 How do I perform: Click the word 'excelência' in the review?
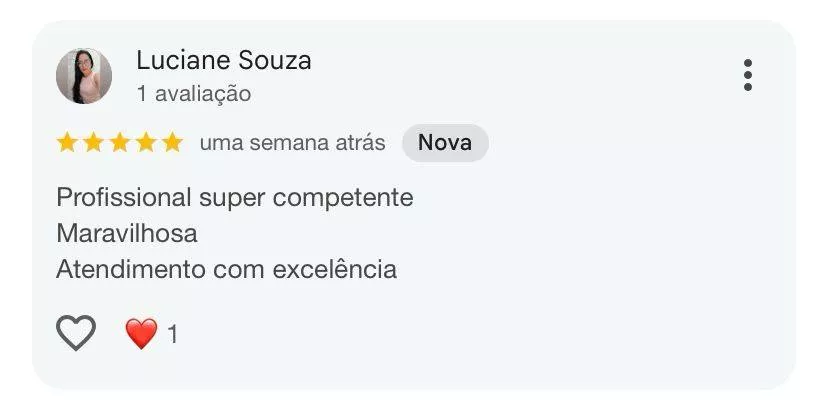[x=334, y=269]
